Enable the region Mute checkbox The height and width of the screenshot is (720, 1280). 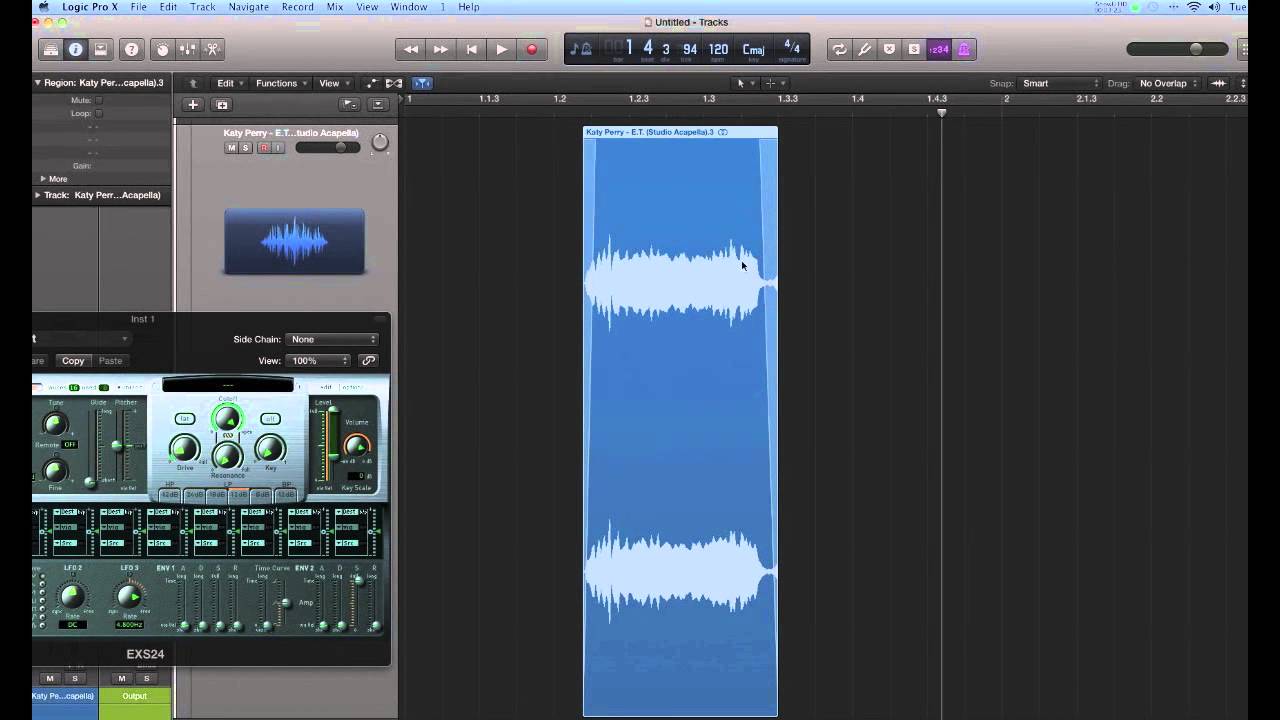point(99,100)
